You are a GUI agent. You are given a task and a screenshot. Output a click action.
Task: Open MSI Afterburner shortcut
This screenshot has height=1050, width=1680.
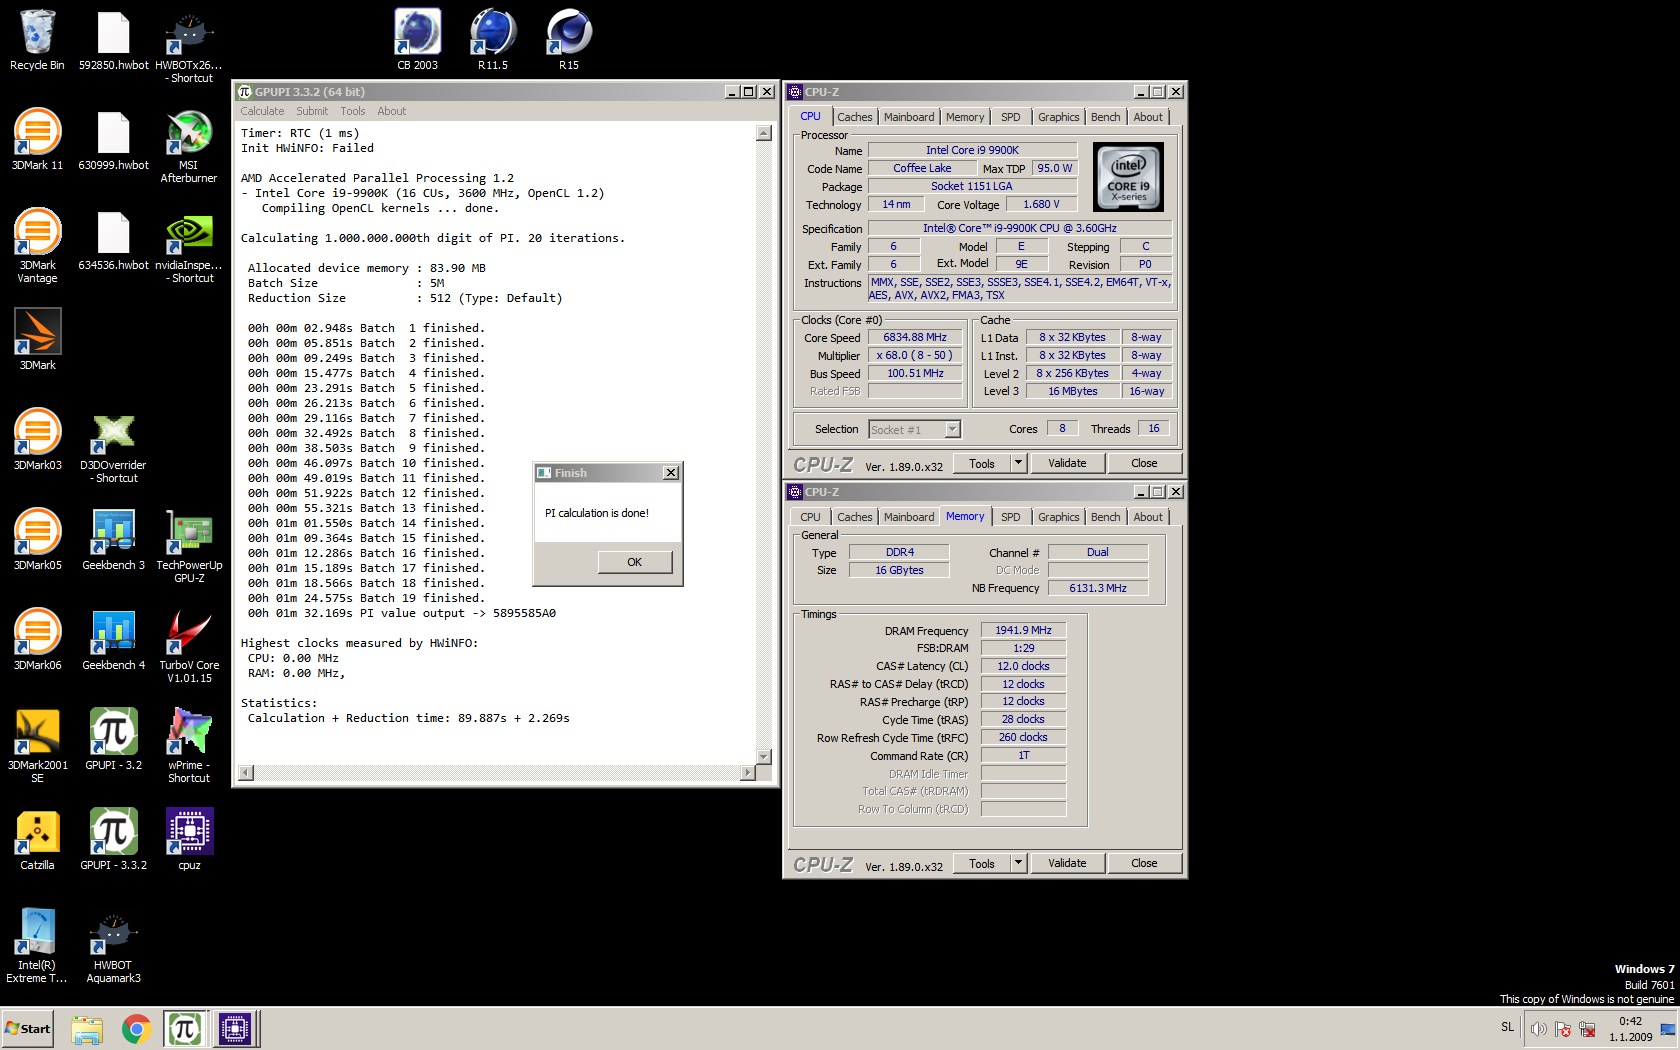(x=189, y=146)
